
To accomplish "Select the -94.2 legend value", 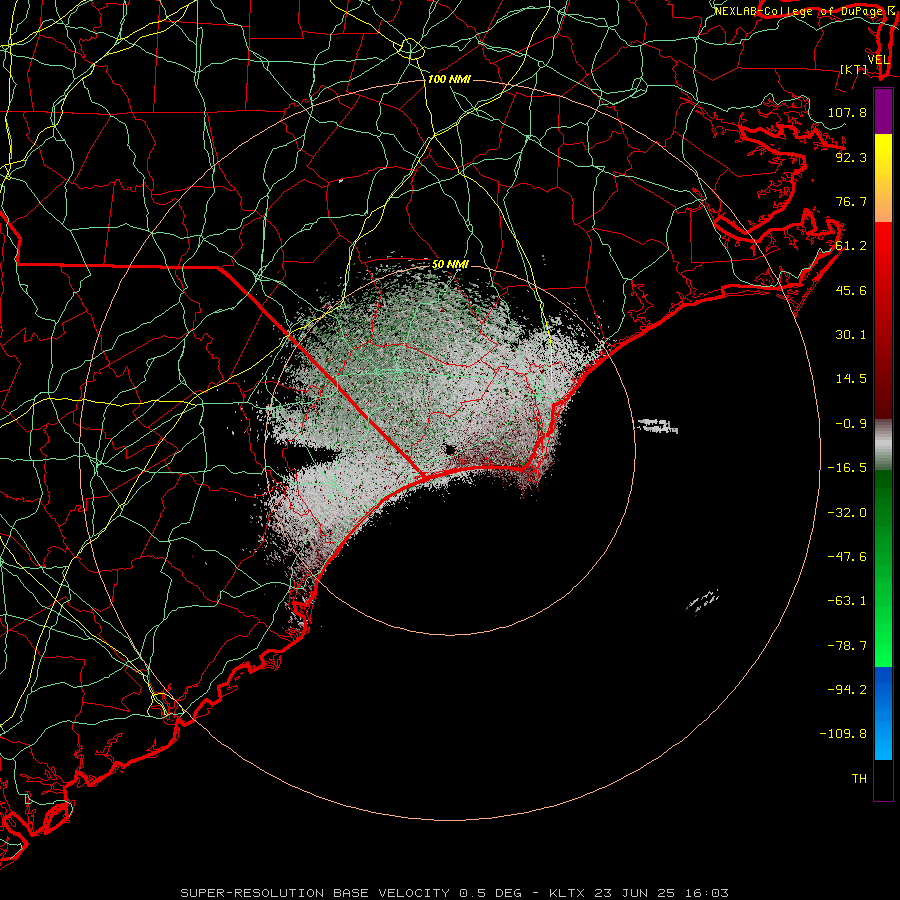I will [847, 690].
